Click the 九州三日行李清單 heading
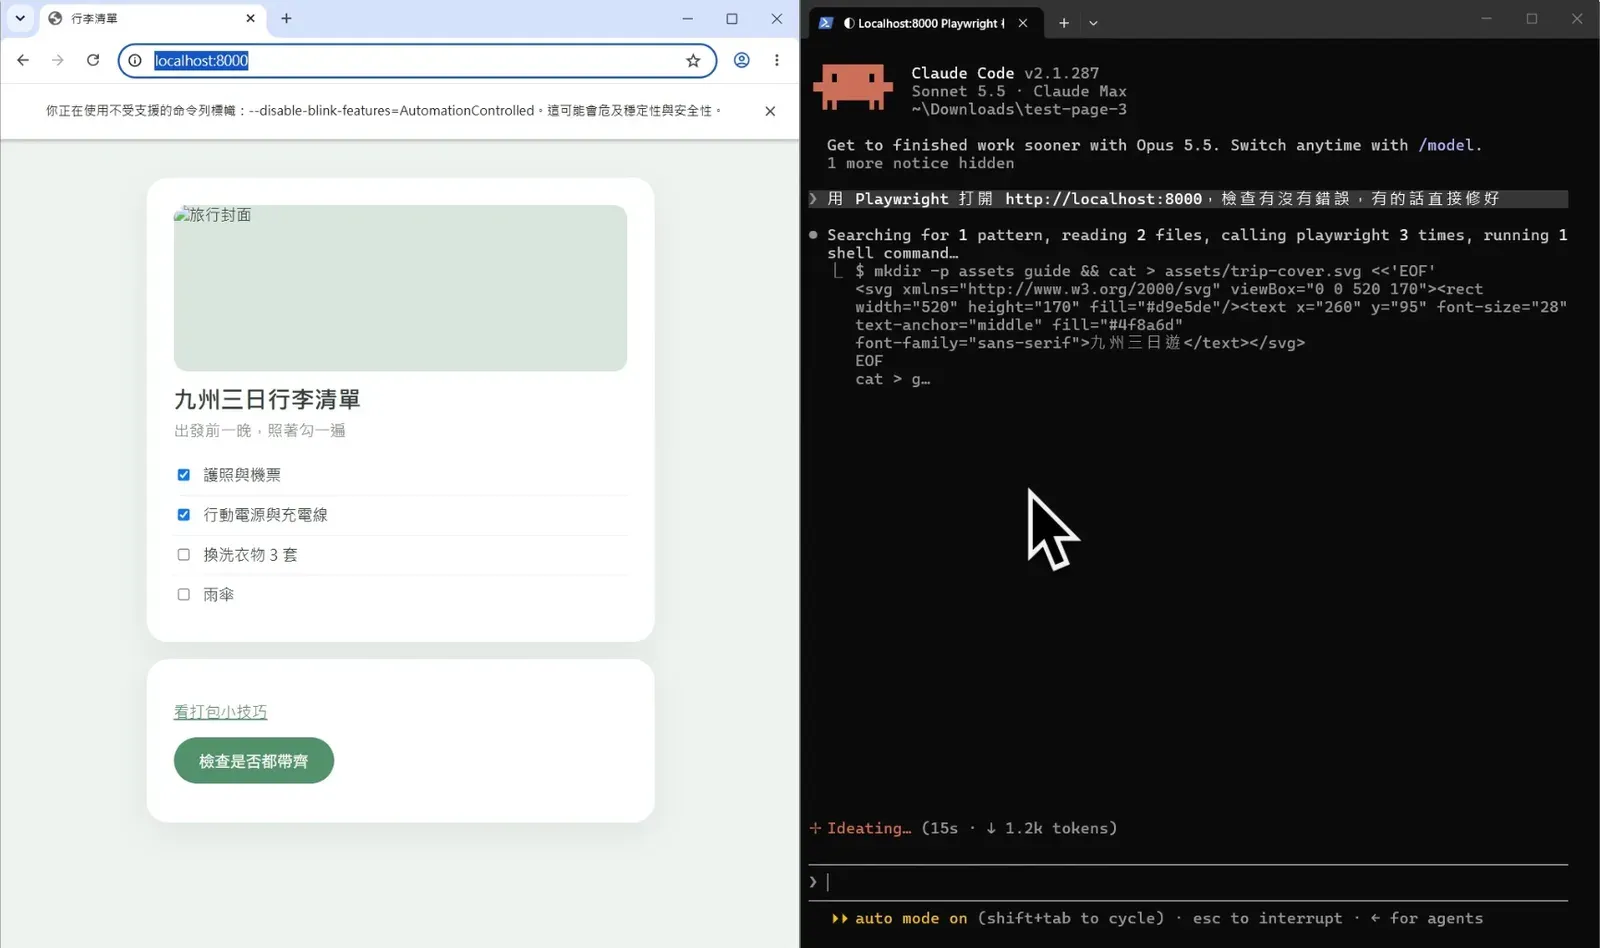The height and width of the screenshot is (948, 1600). pyautogui.click(x=267, y=400)
